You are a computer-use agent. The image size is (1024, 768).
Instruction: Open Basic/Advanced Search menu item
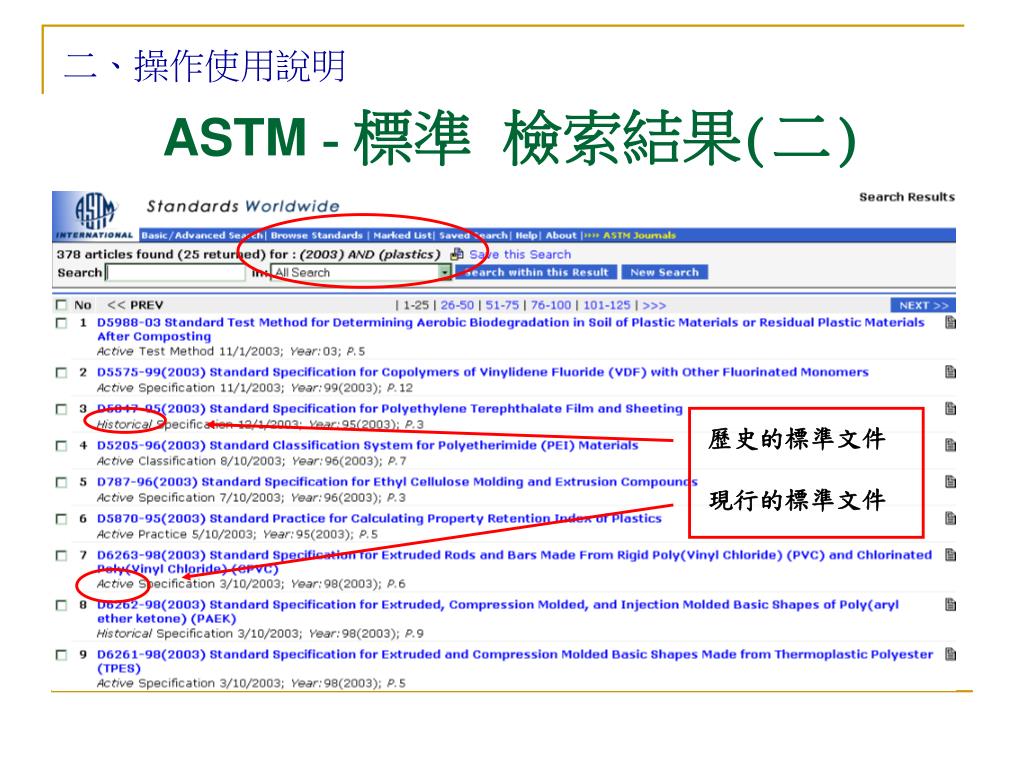202,235
